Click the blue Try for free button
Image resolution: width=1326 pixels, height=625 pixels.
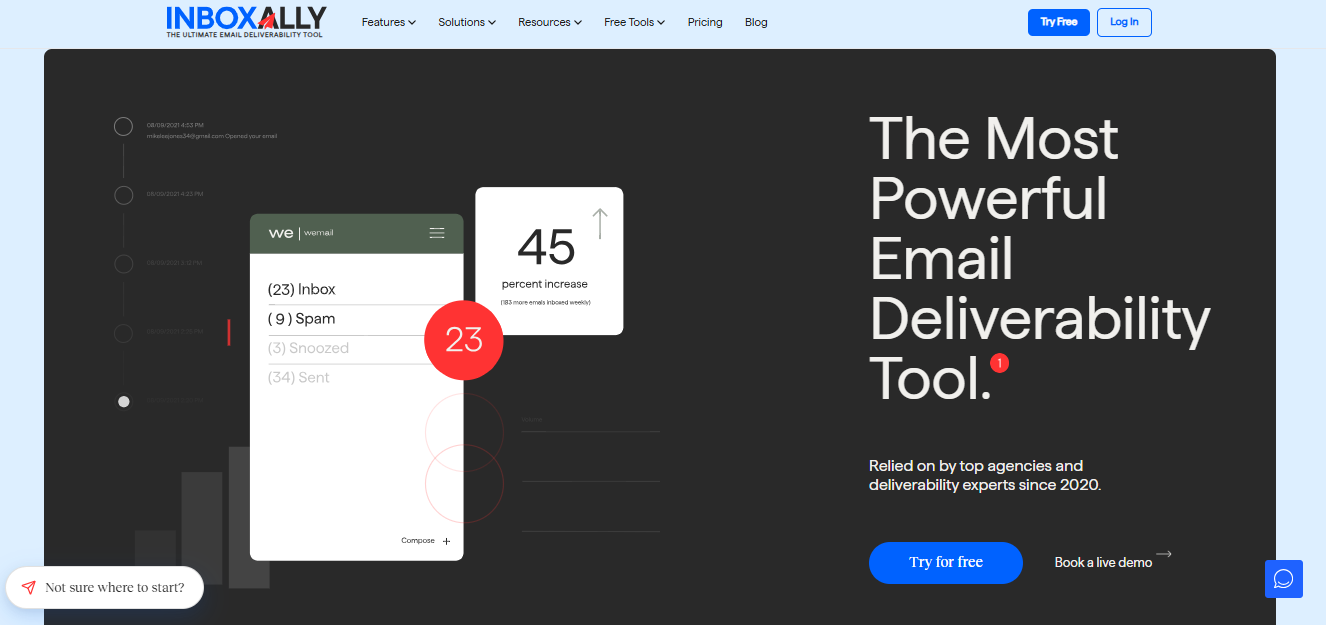point(946,562)
